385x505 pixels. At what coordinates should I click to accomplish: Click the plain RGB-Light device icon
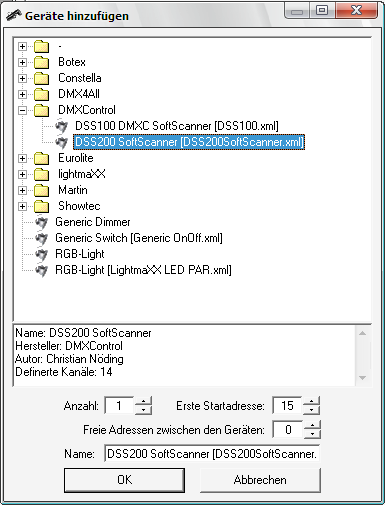click(42, 254)
